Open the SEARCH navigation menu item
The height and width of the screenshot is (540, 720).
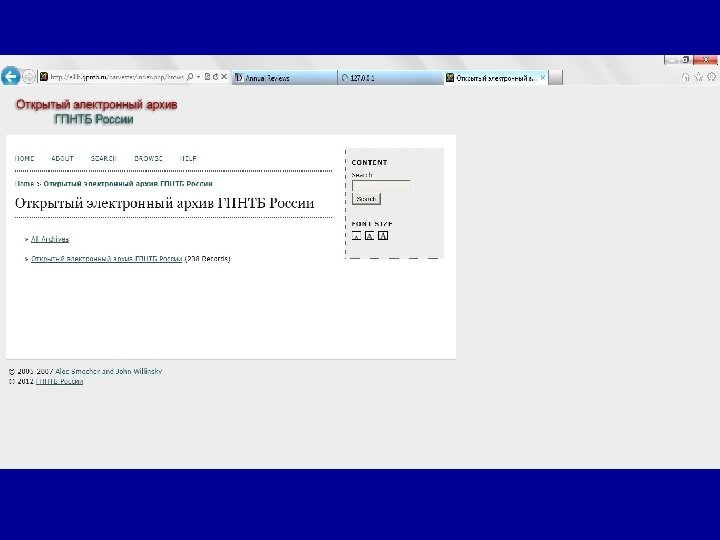[x=103, y=158]
